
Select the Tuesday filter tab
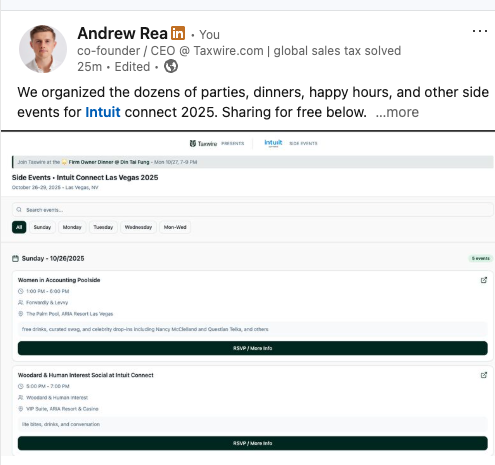103,227
